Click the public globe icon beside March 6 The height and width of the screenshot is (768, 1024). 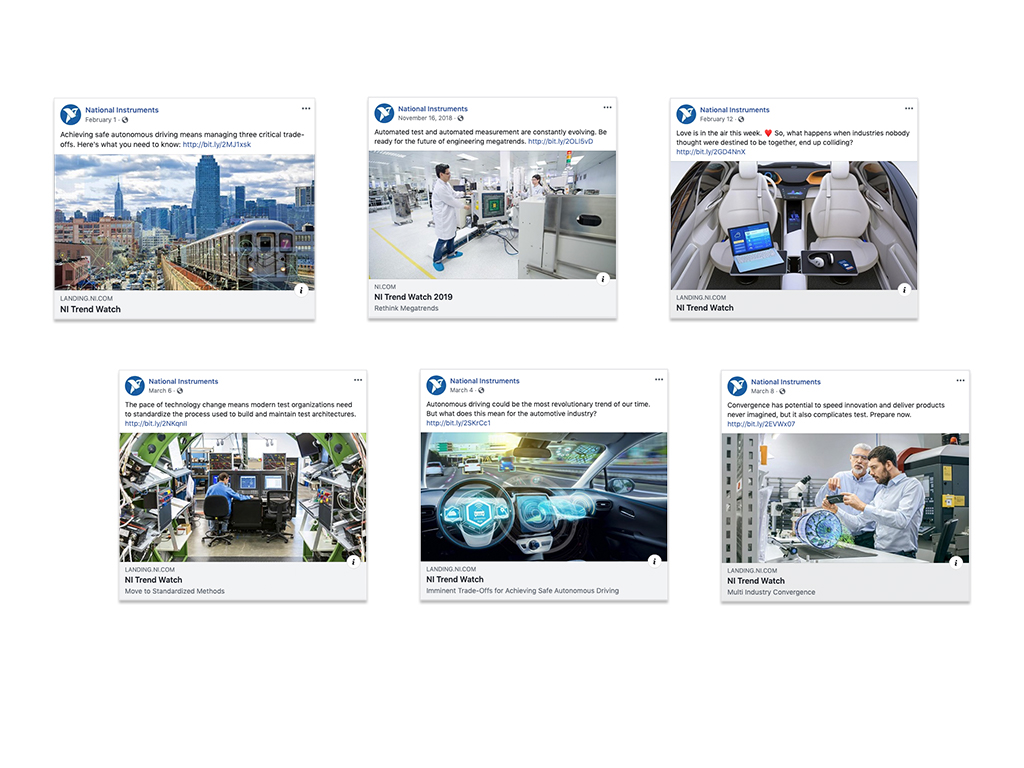(180, 391)
